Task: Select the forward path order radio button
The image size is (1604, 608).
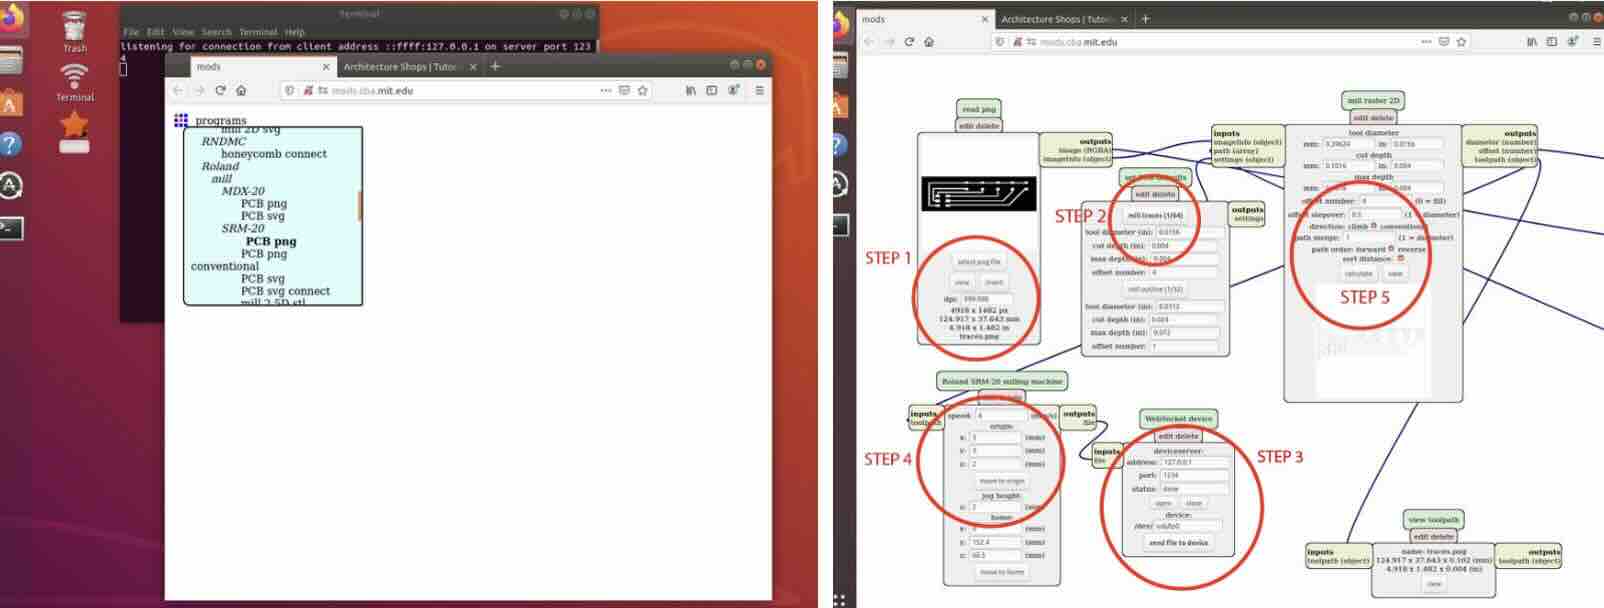Action: 1391,248
